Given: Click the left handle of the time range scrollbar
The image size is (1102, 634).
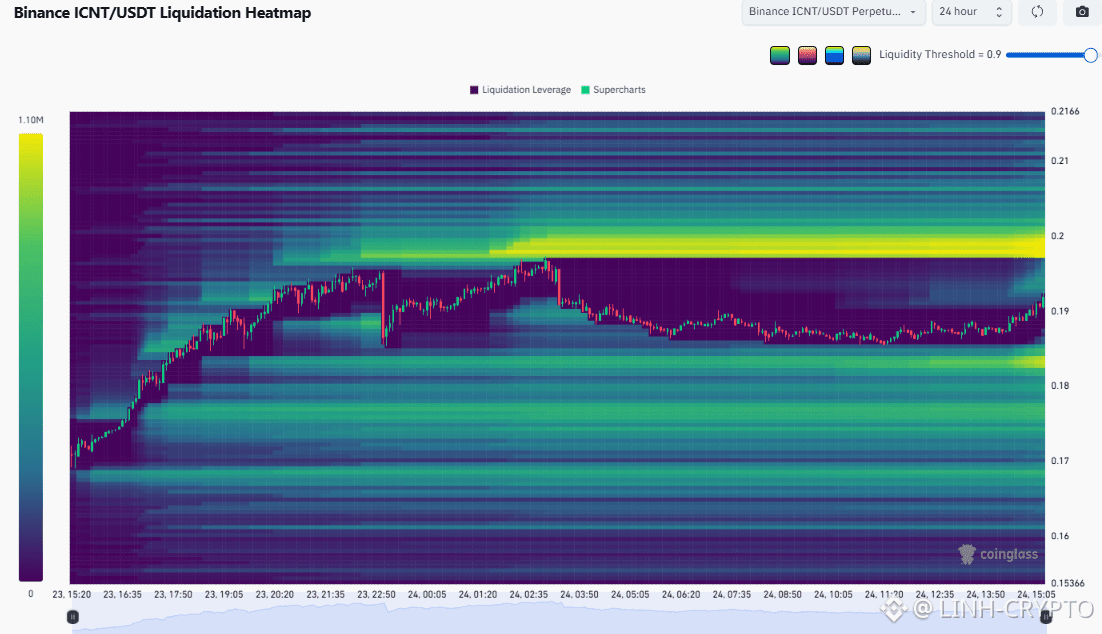Looking at the screenshot, I should tap(72, 617).
